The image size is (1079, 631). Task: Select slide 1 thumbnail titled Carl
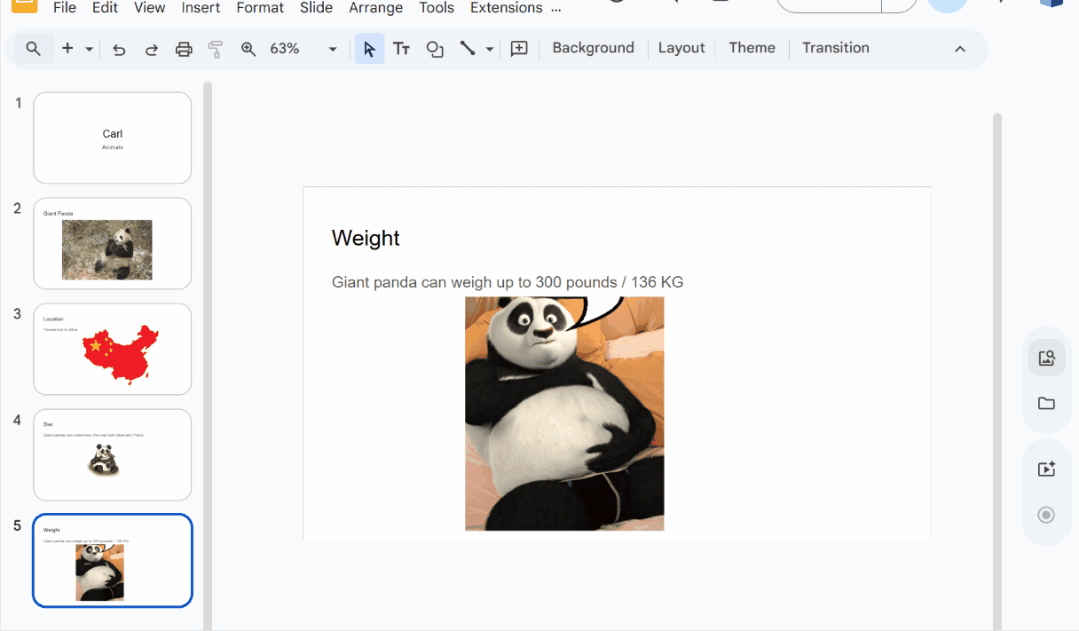[x=113, y=138]
